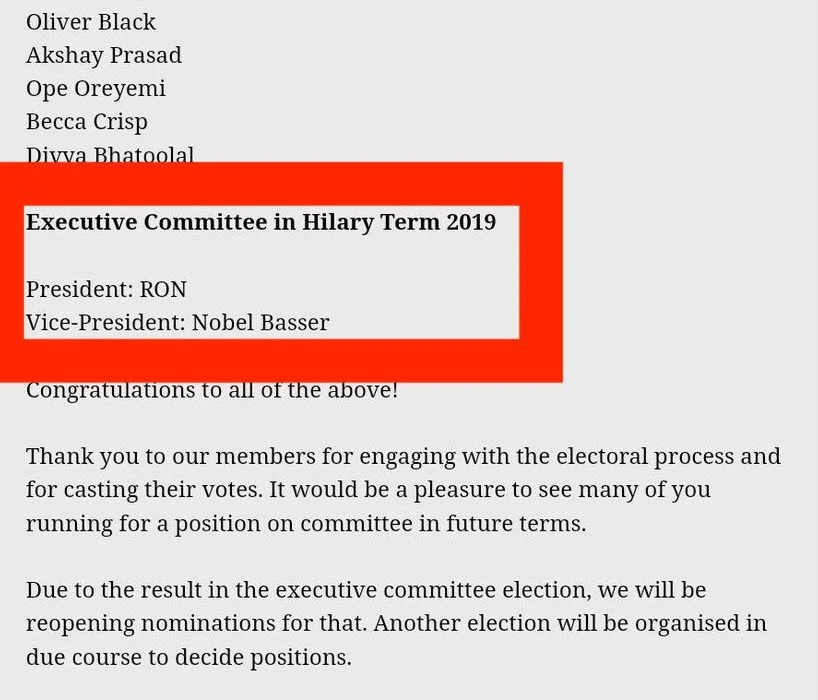Click on Ope Oreyemi in list
Screen dimensions: 818x700
(x=96, y=89)
